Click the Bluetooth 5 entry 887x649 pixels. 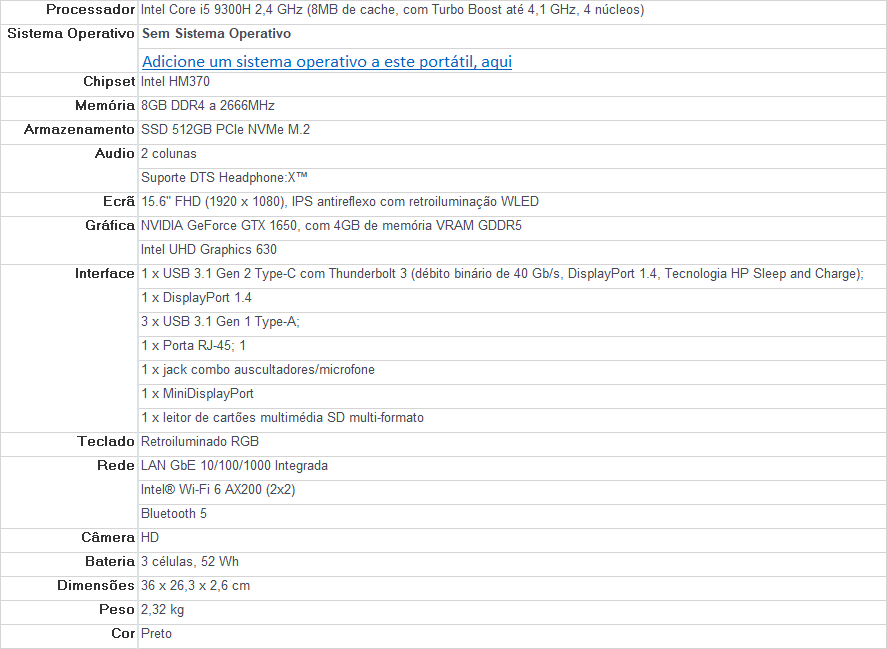[174, 514]
